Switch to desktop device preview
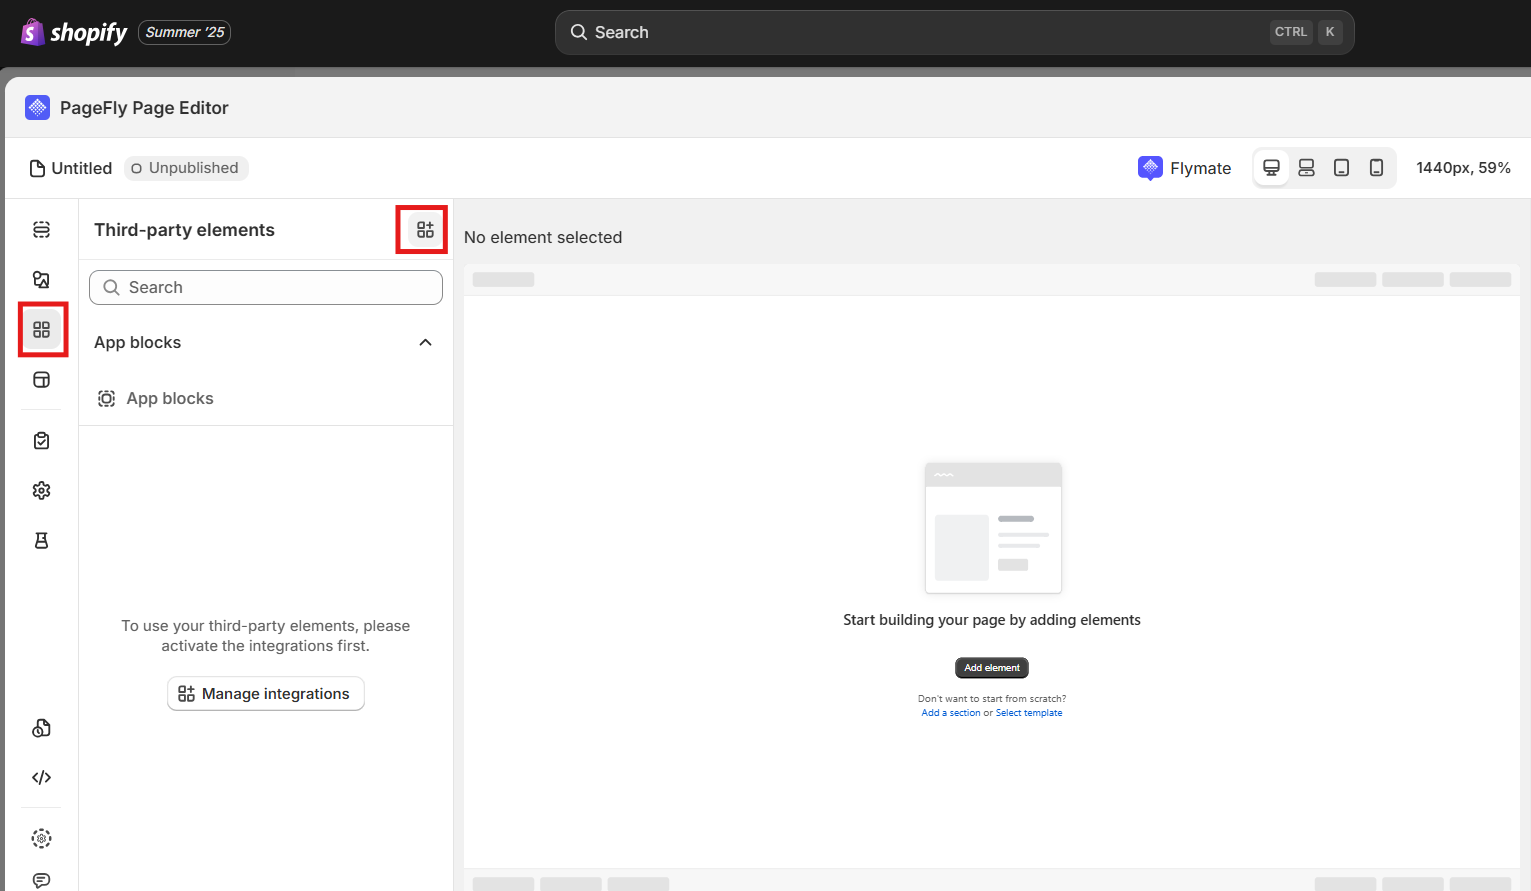Image resolution: width=1531 pixels, height=891 pixels. point(1271,168)
